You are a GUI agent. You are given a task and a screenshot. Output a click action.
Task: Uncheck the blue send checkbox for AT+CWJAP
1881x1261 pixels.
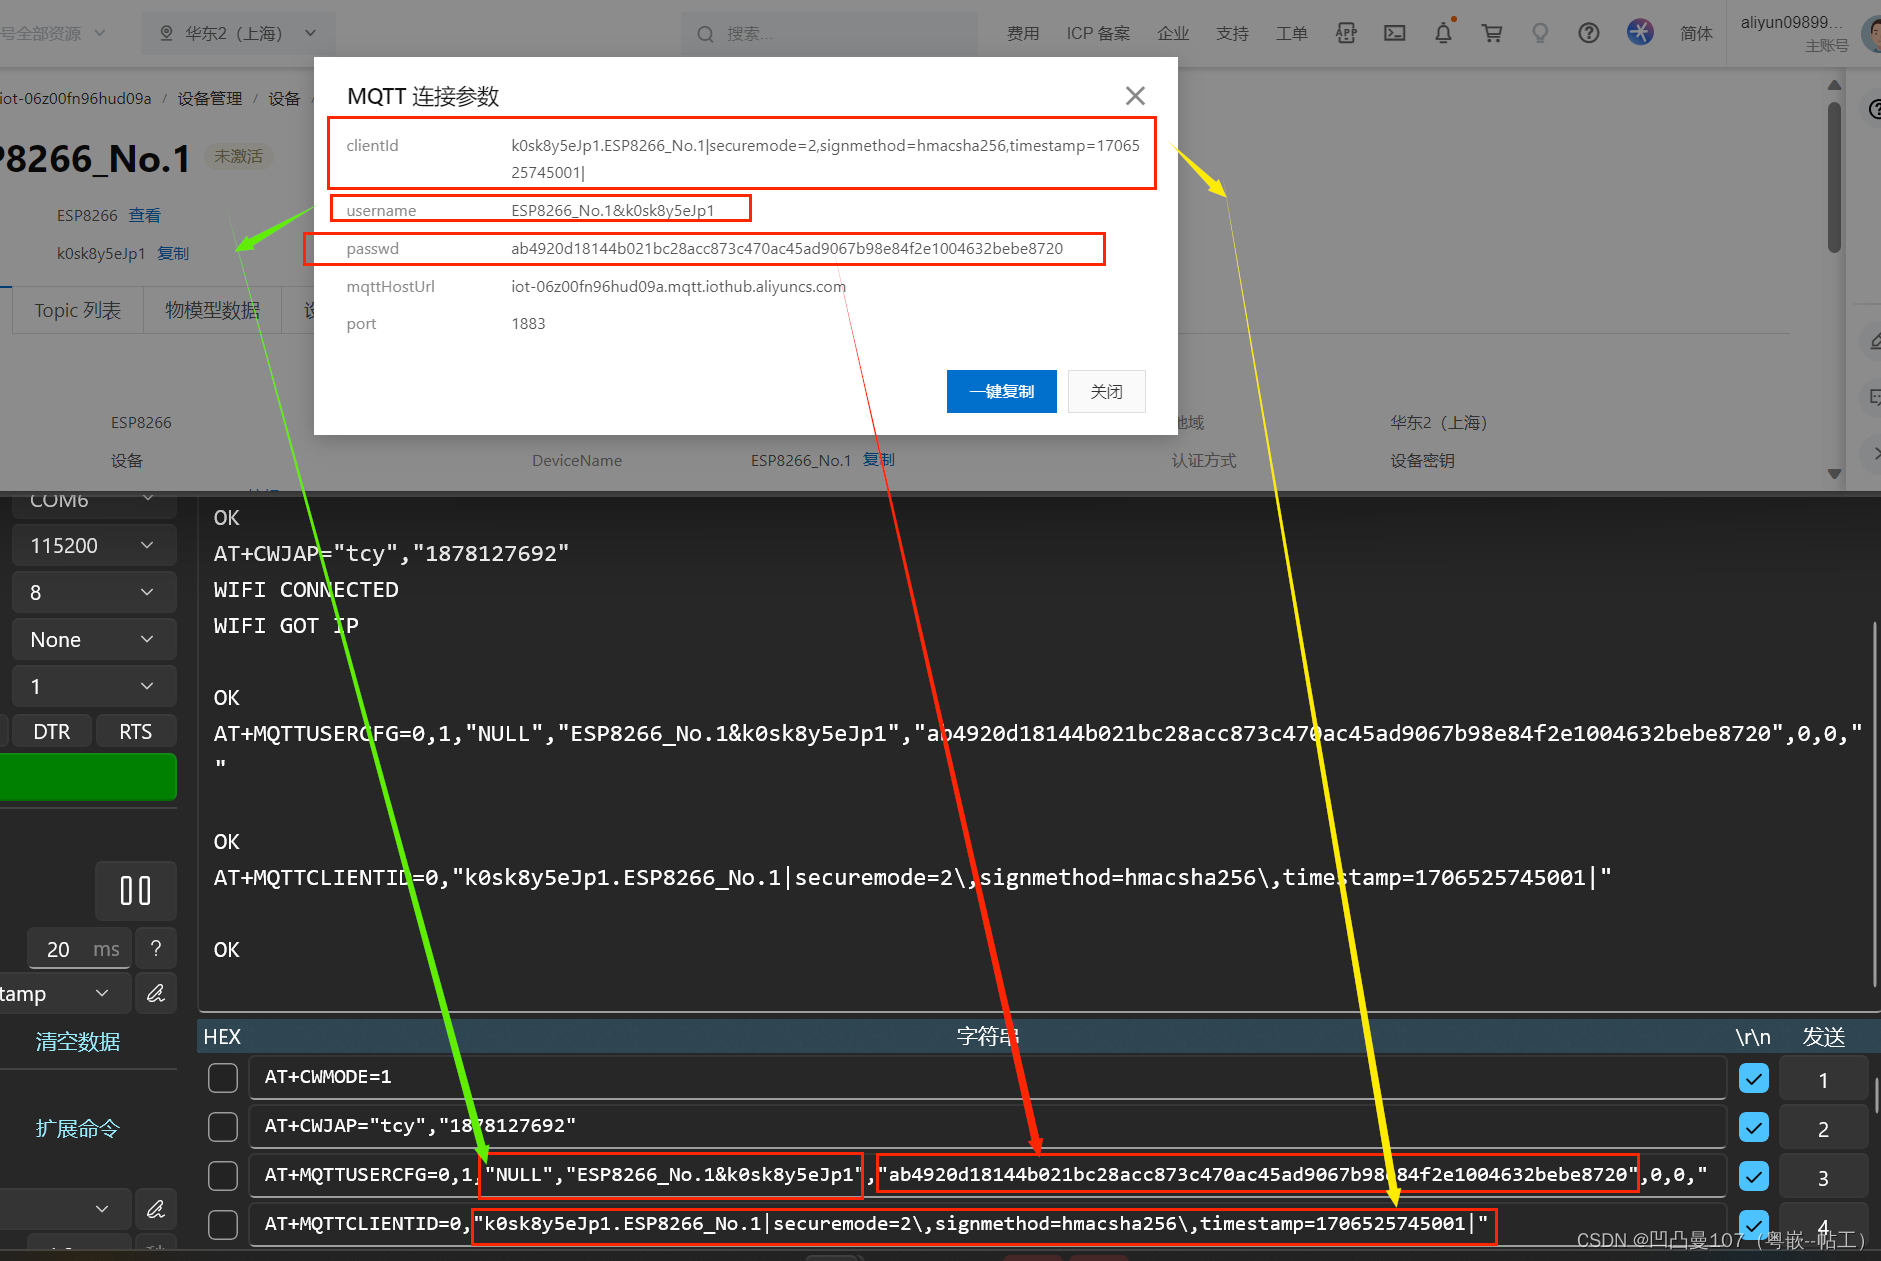coord(1753,1127)
